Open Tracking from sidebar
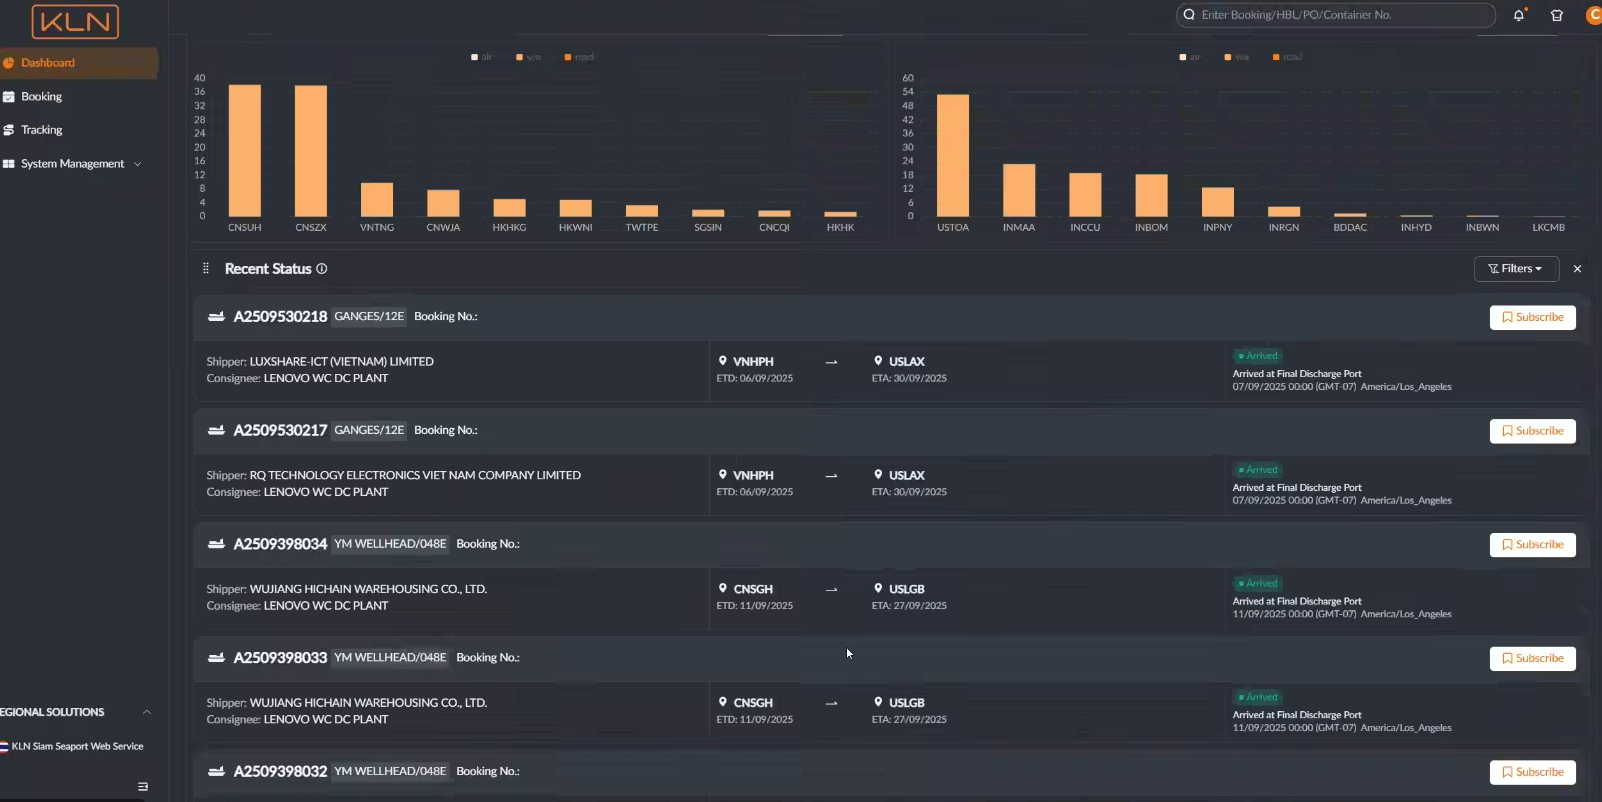 tap(41, 130)
